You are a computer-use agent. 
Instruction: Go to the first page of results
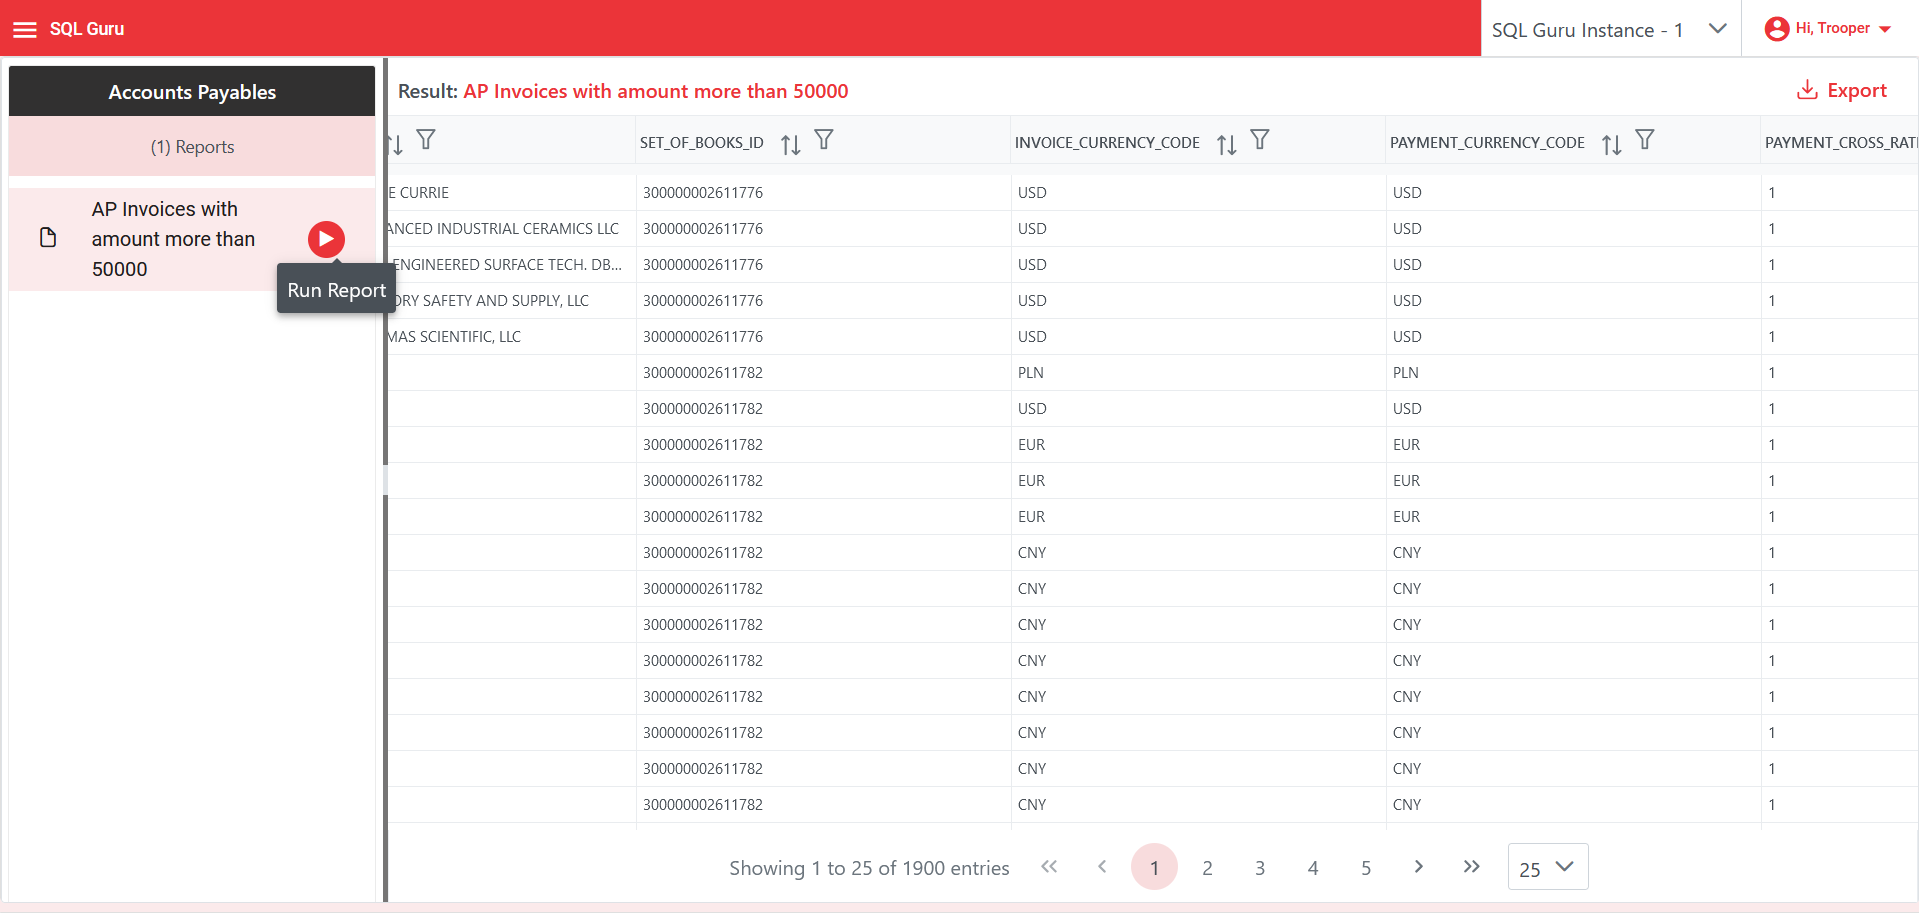[1049, 867]
